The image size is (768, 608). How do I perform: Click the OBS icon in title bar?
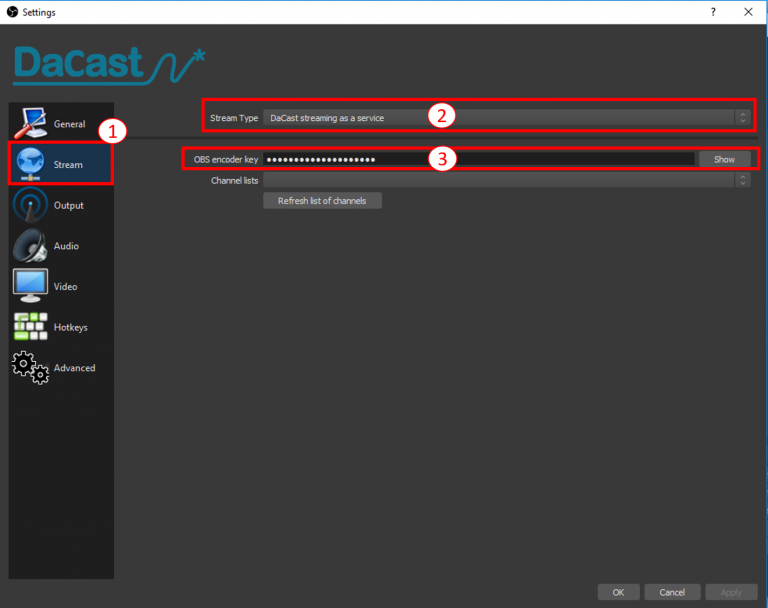[11, 12]
